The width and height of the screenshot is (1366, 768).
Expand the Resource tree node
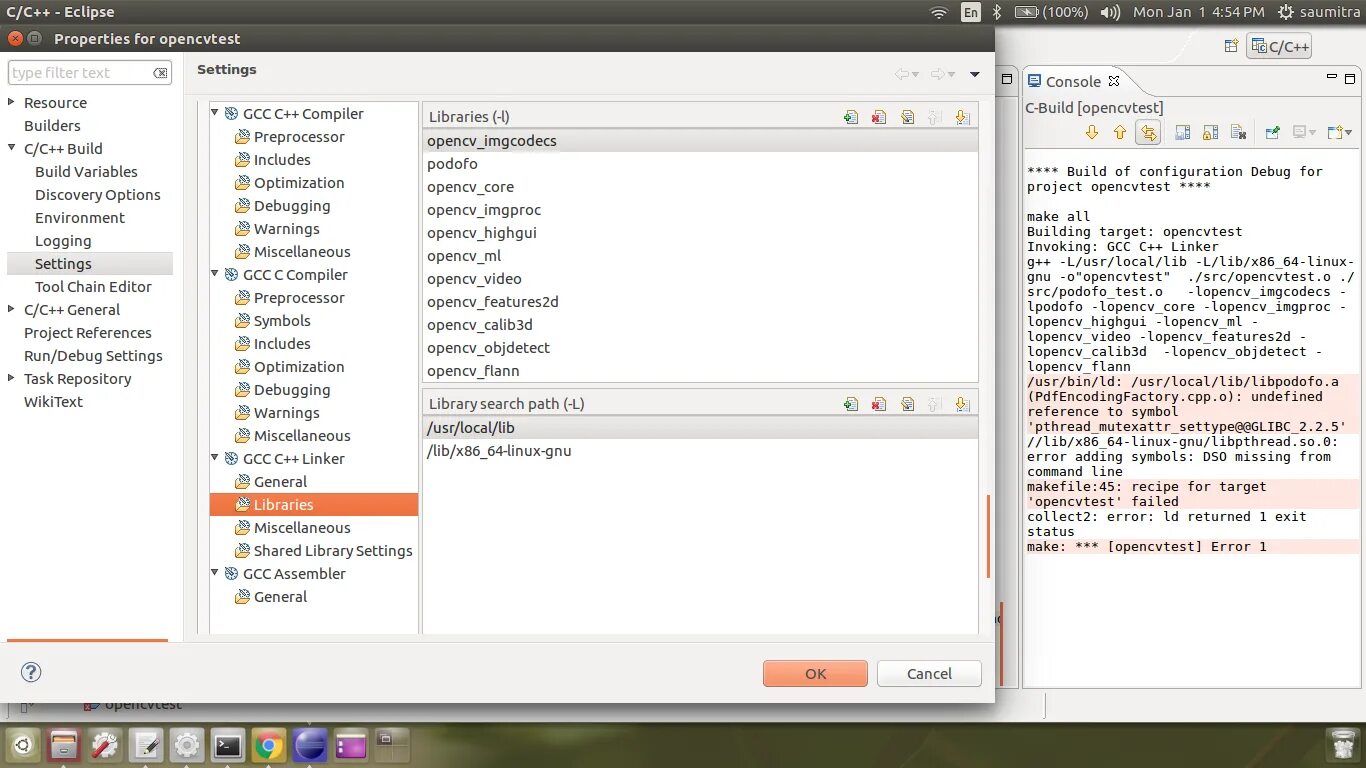(x=12, y=102)
